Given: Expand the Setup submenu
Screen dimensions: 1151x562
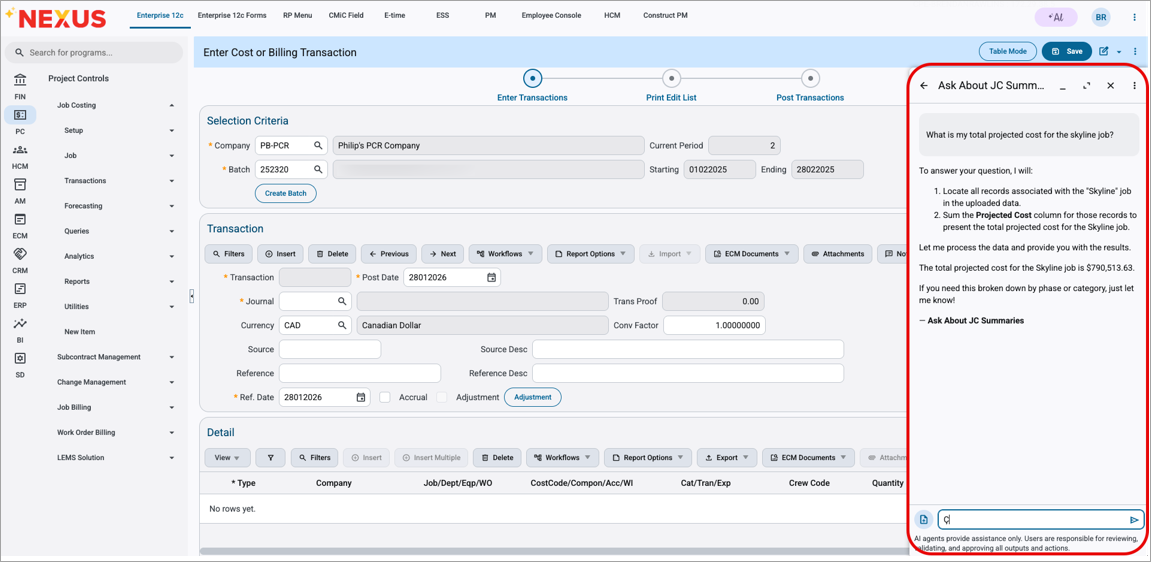Looking at the screenshot, I should coord(172,131).
